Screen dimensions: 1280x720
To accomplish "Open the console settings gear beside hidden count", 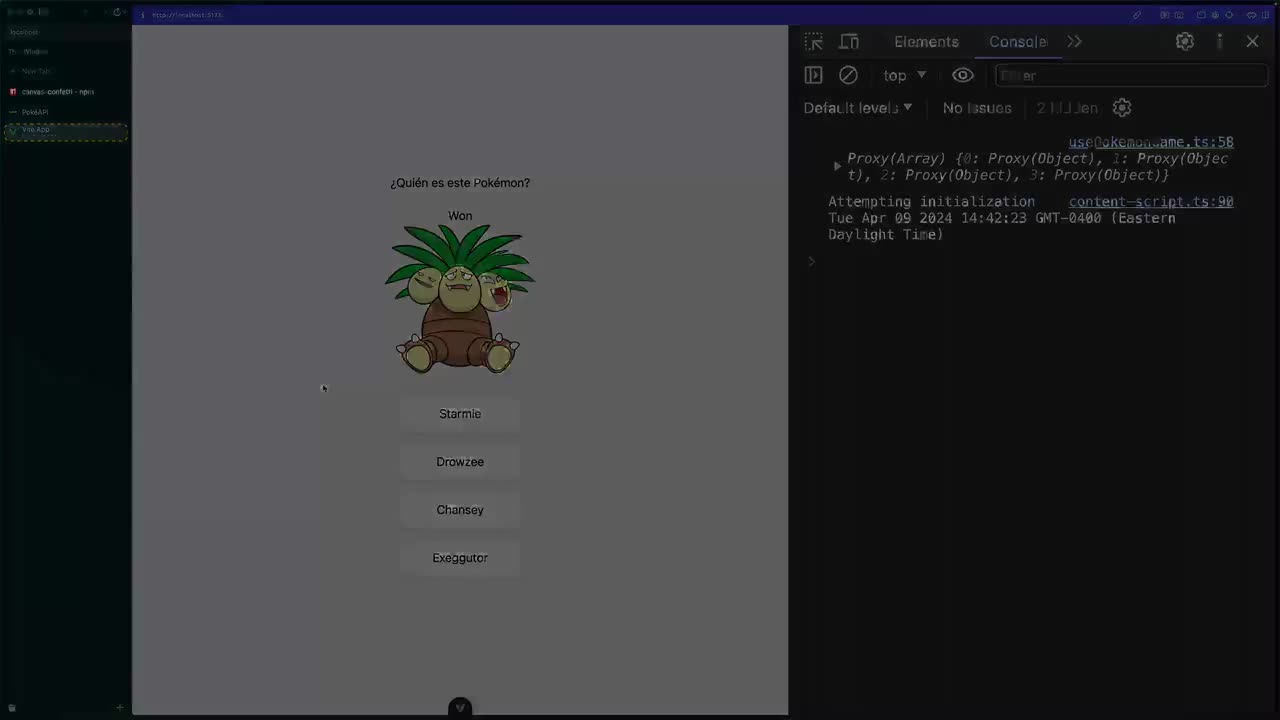I will pos(1122,108).
